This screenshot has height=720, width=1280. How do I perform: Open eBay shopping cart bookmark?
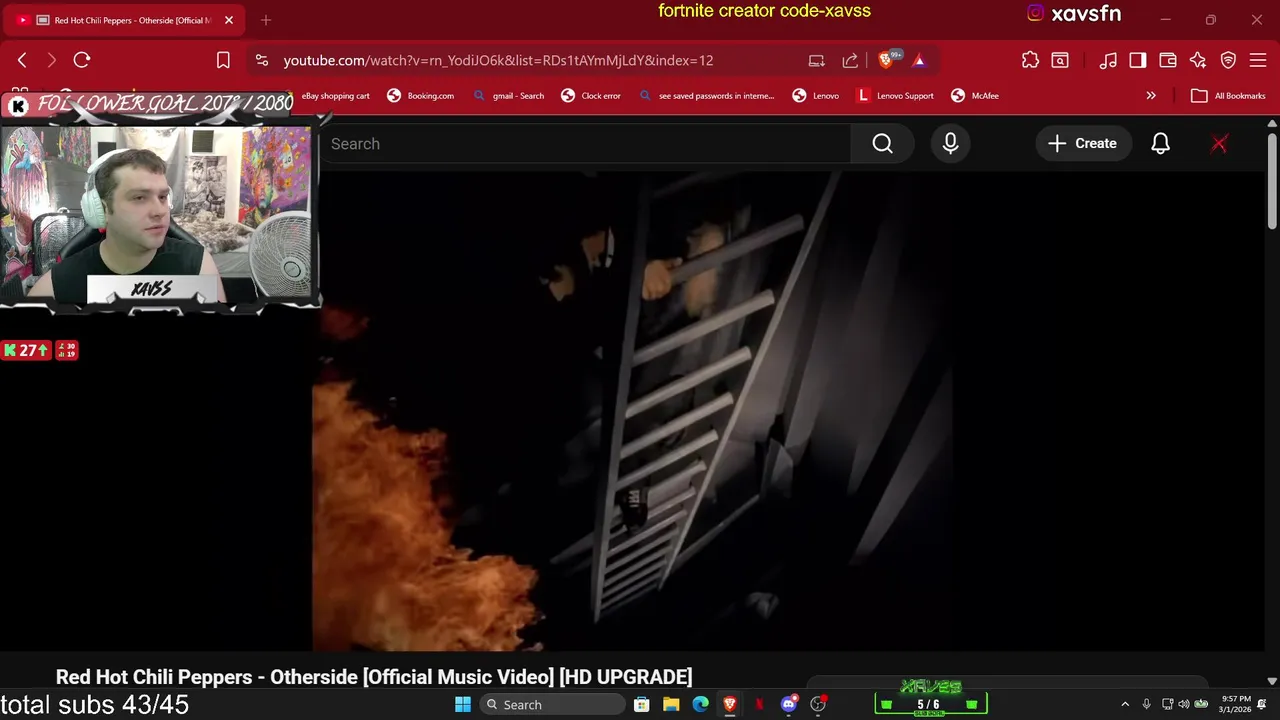(336, 96)
